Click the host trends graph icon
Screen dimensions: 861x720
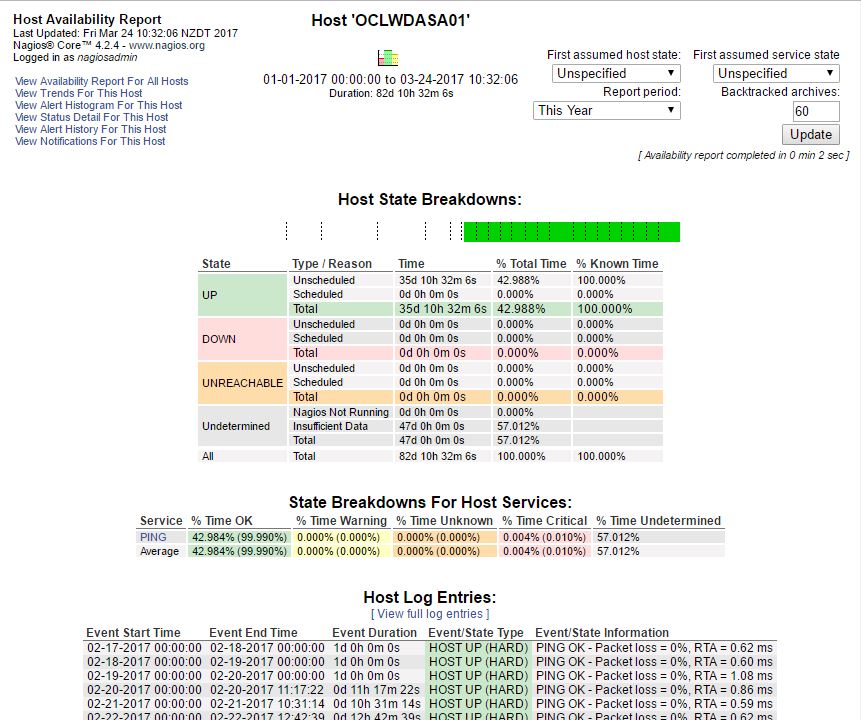click(x=388, y=58)
